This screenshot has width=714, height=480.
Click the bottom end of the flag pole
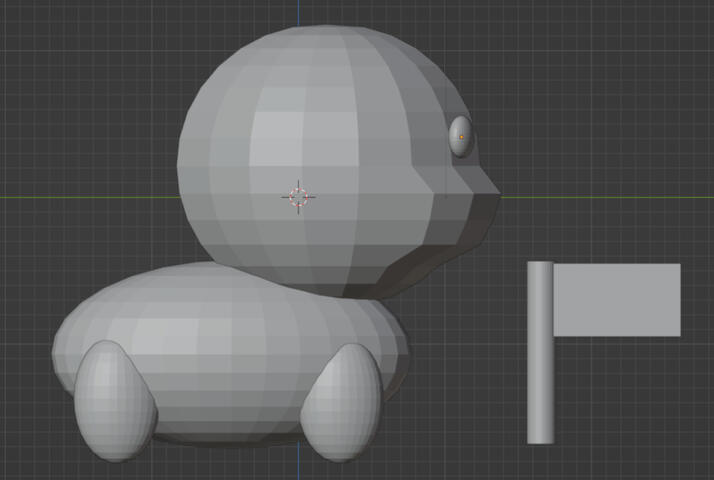pos(540,440)
